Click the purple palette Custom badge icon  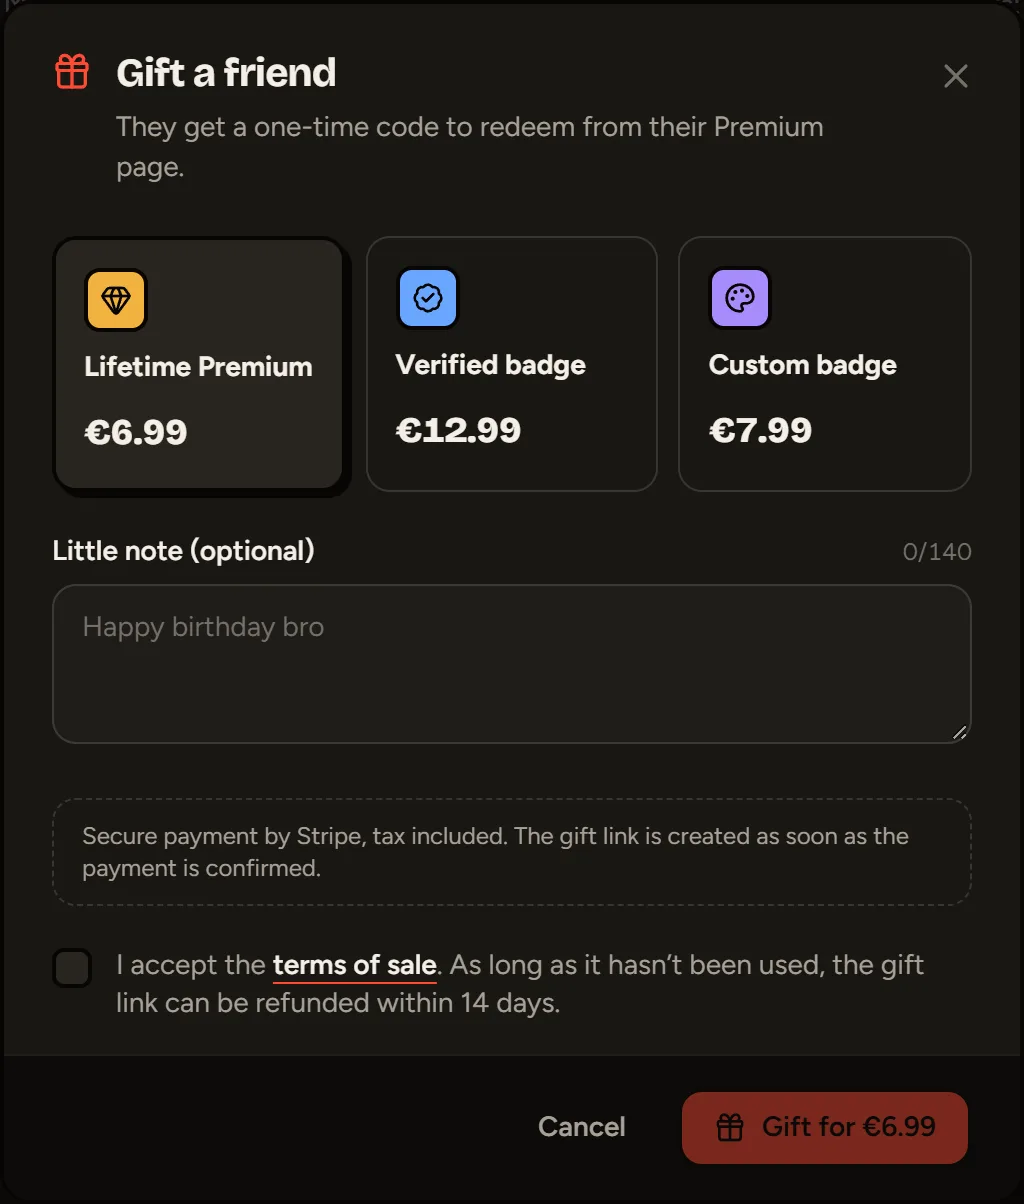click(740, 298)
